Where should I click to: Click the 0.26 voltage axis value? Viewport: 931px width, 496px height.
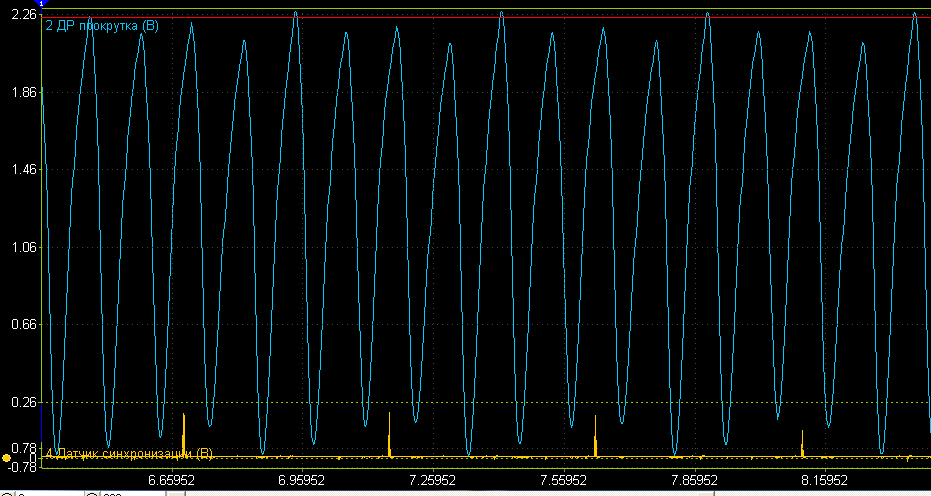tap(23, 403)
